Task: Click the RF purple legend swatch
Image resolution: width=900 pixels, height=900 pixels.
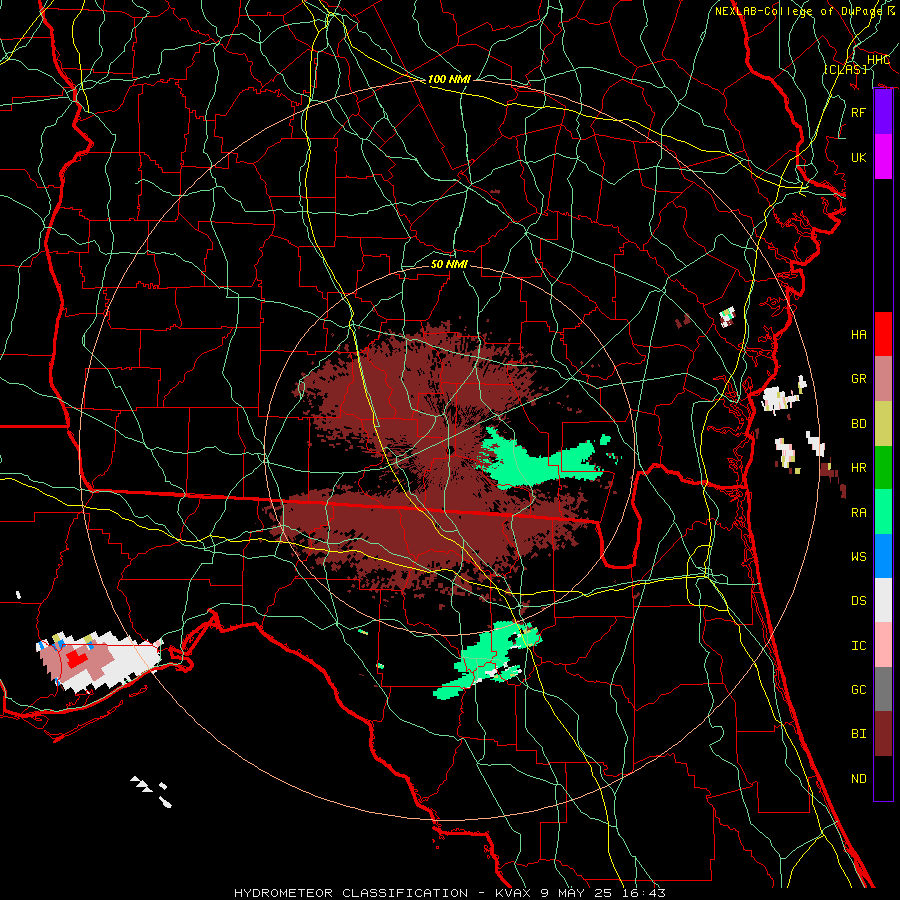Action: [x=883, y=112]
